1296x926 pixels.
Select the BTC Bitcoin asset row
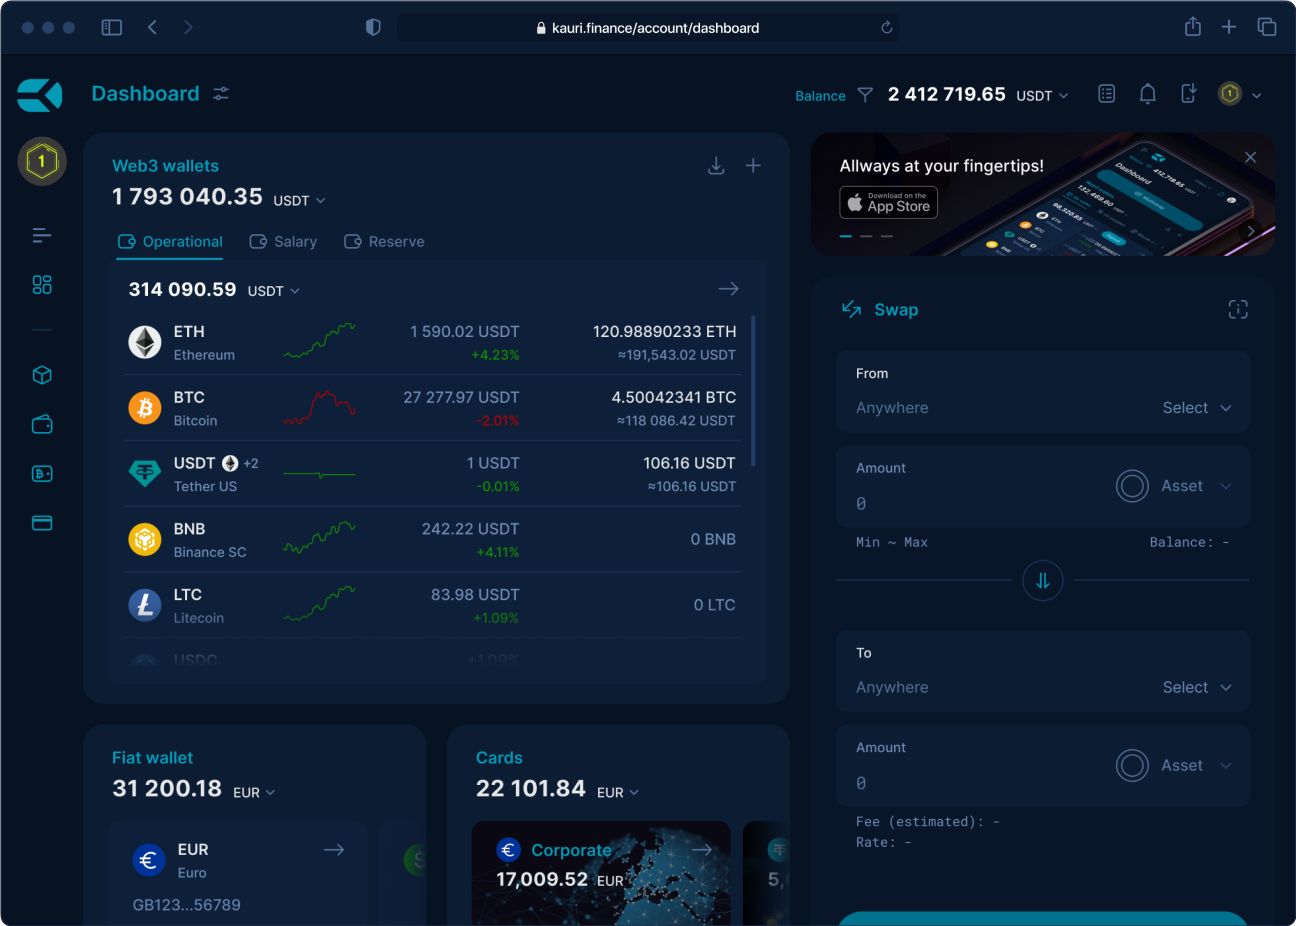[x=432, y=408]
